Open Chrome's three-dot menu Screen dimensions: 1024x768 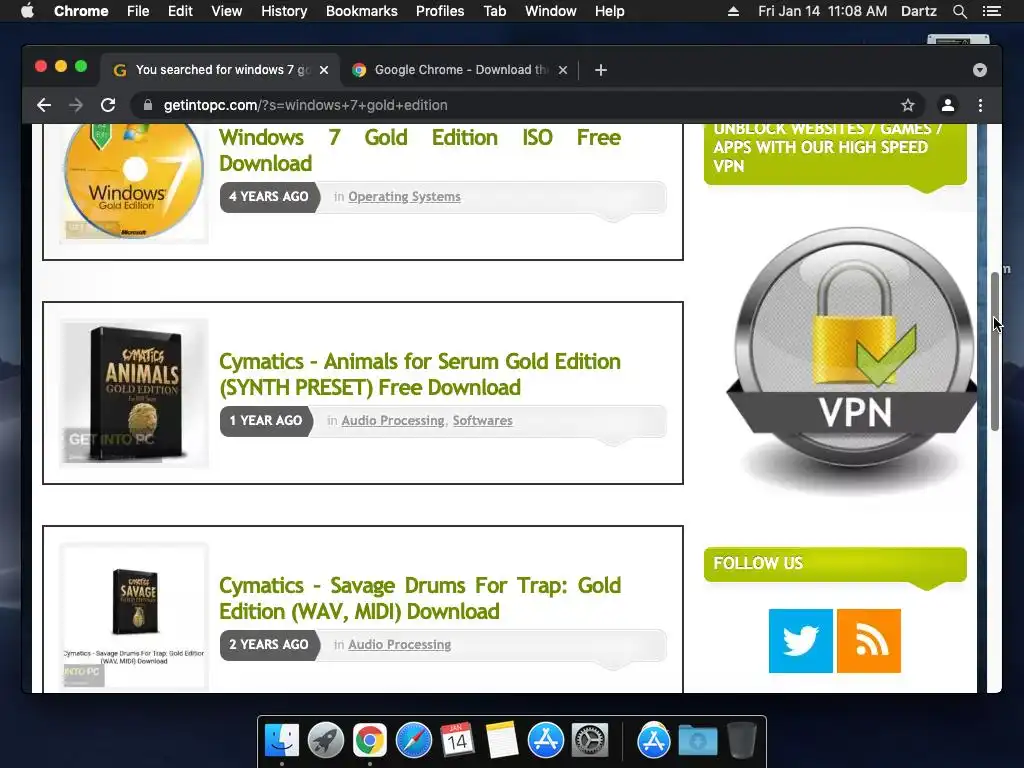(980, 105)
